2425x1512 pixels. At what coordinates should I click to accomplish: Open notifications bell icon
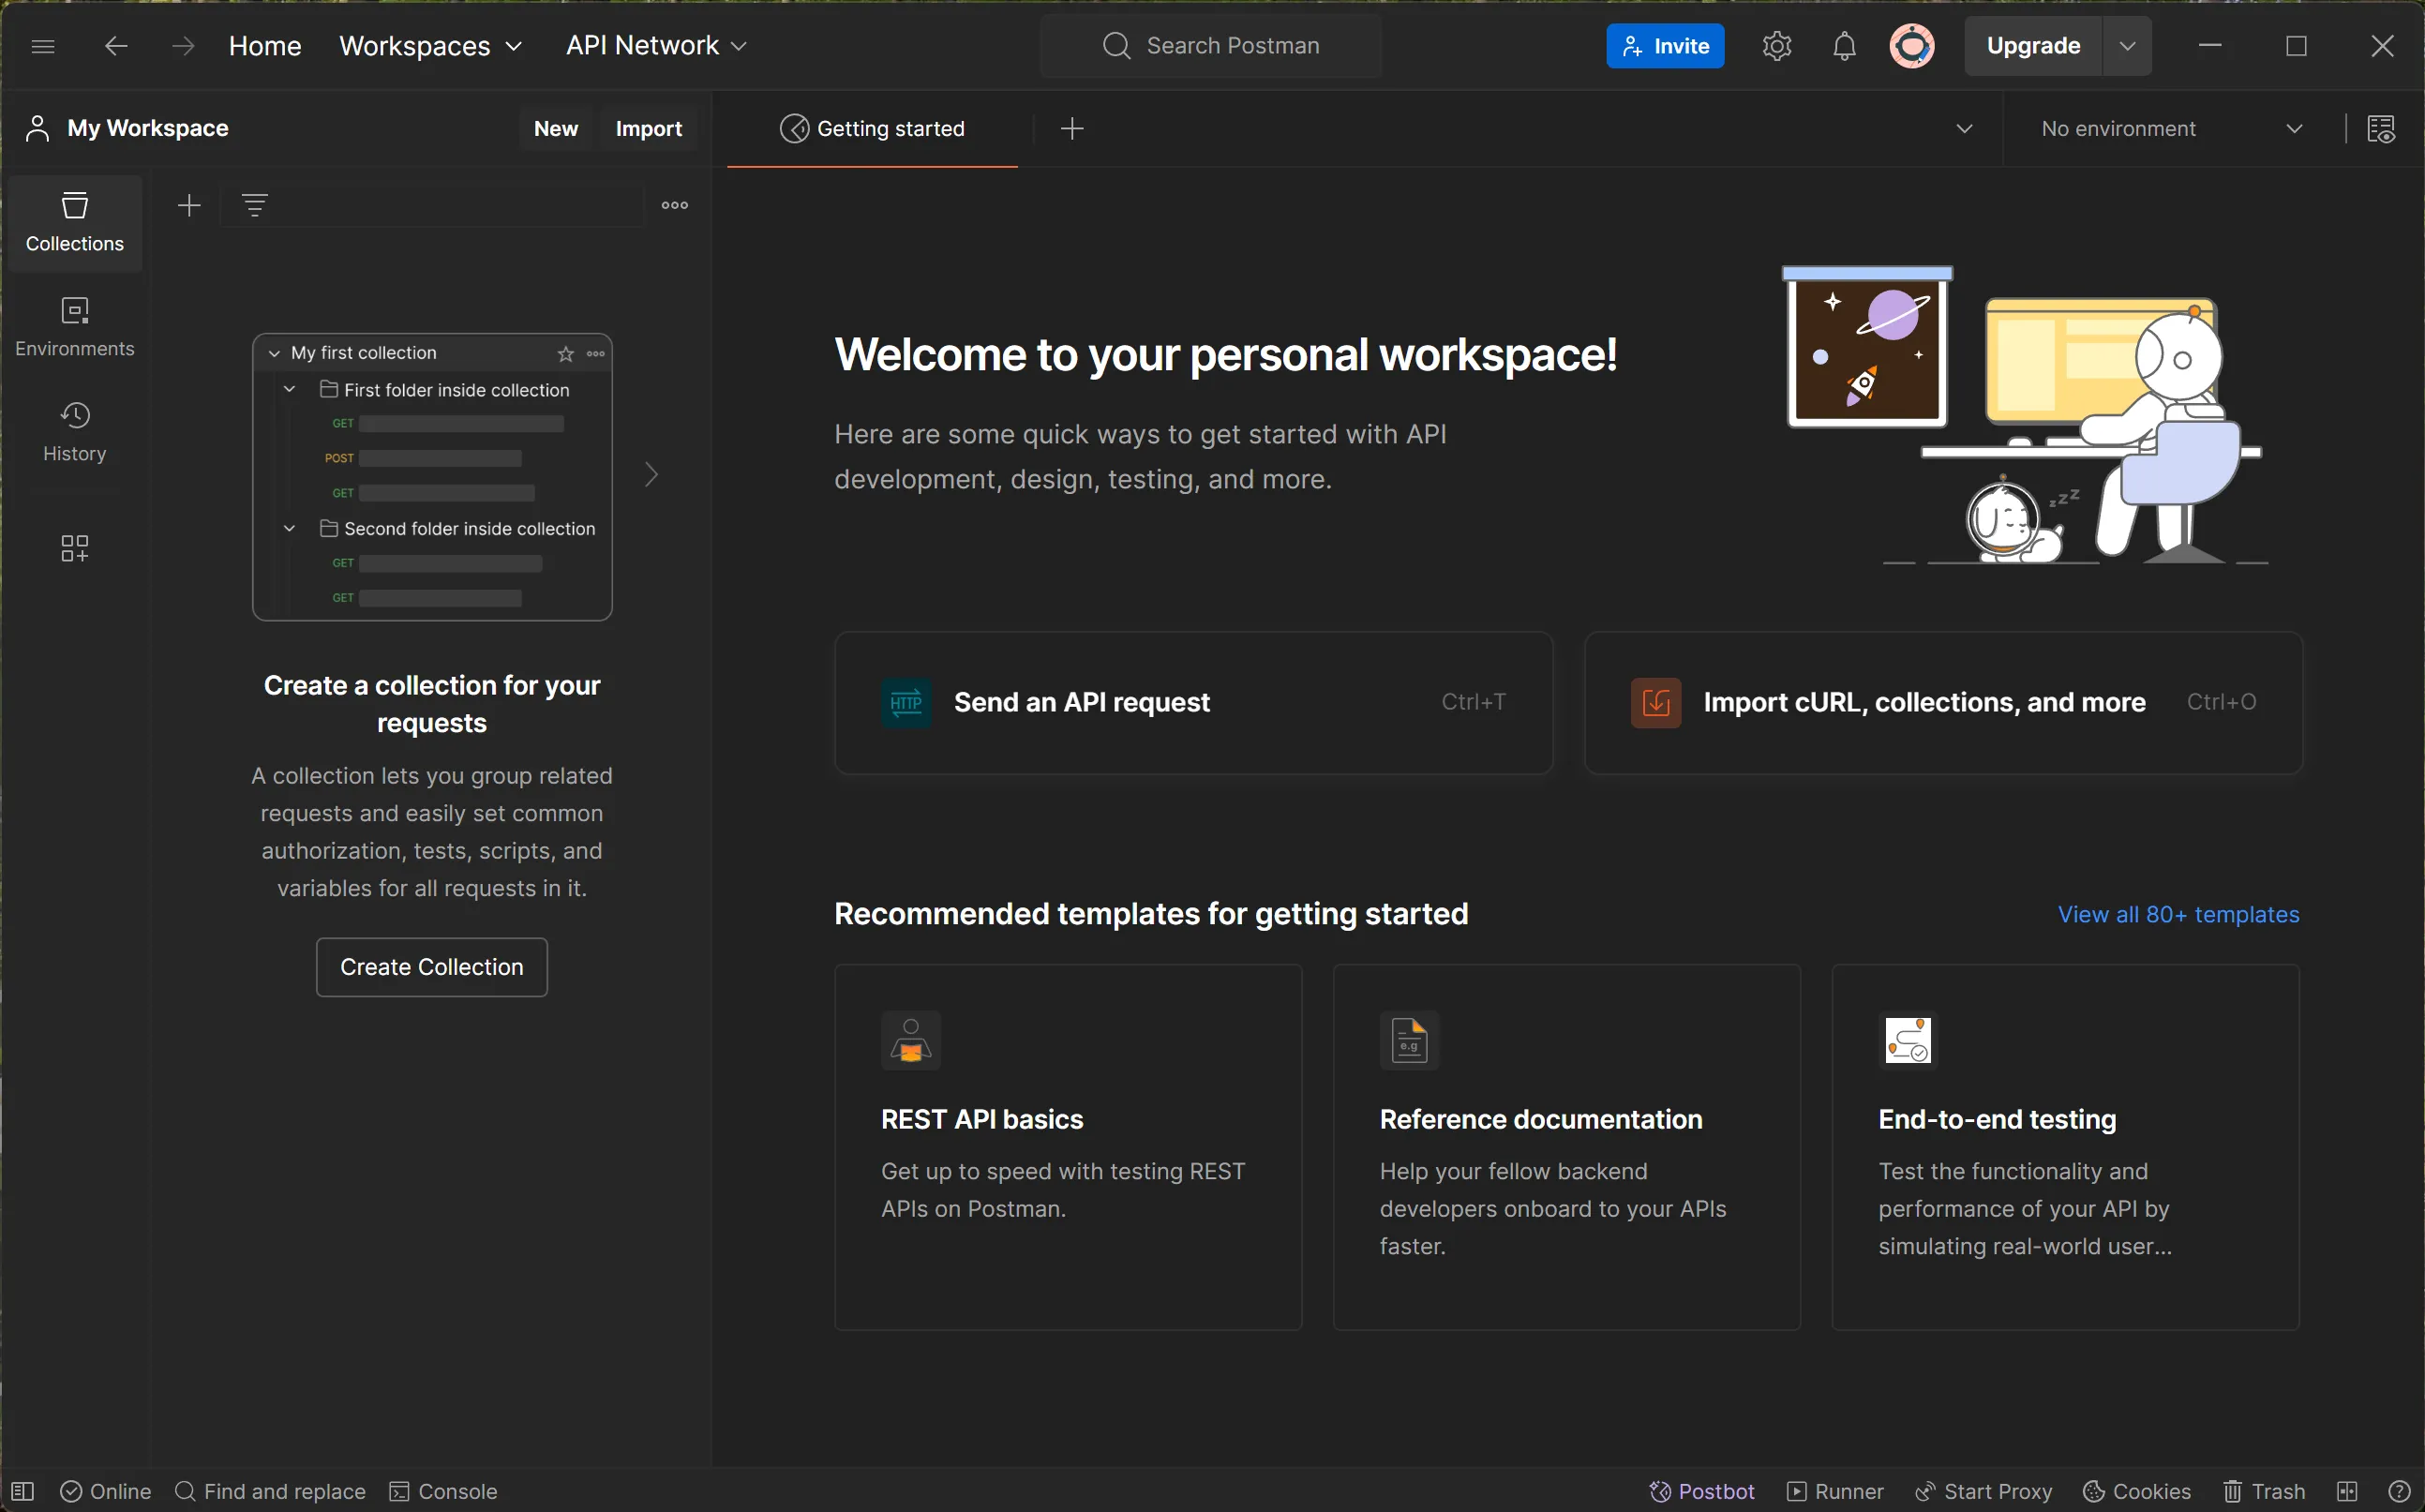(x=1844, y=46)
